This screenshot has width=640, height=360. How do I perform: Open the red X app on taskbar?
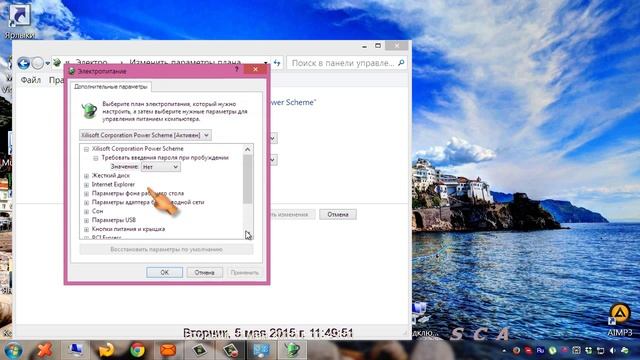tap(44, 350)
